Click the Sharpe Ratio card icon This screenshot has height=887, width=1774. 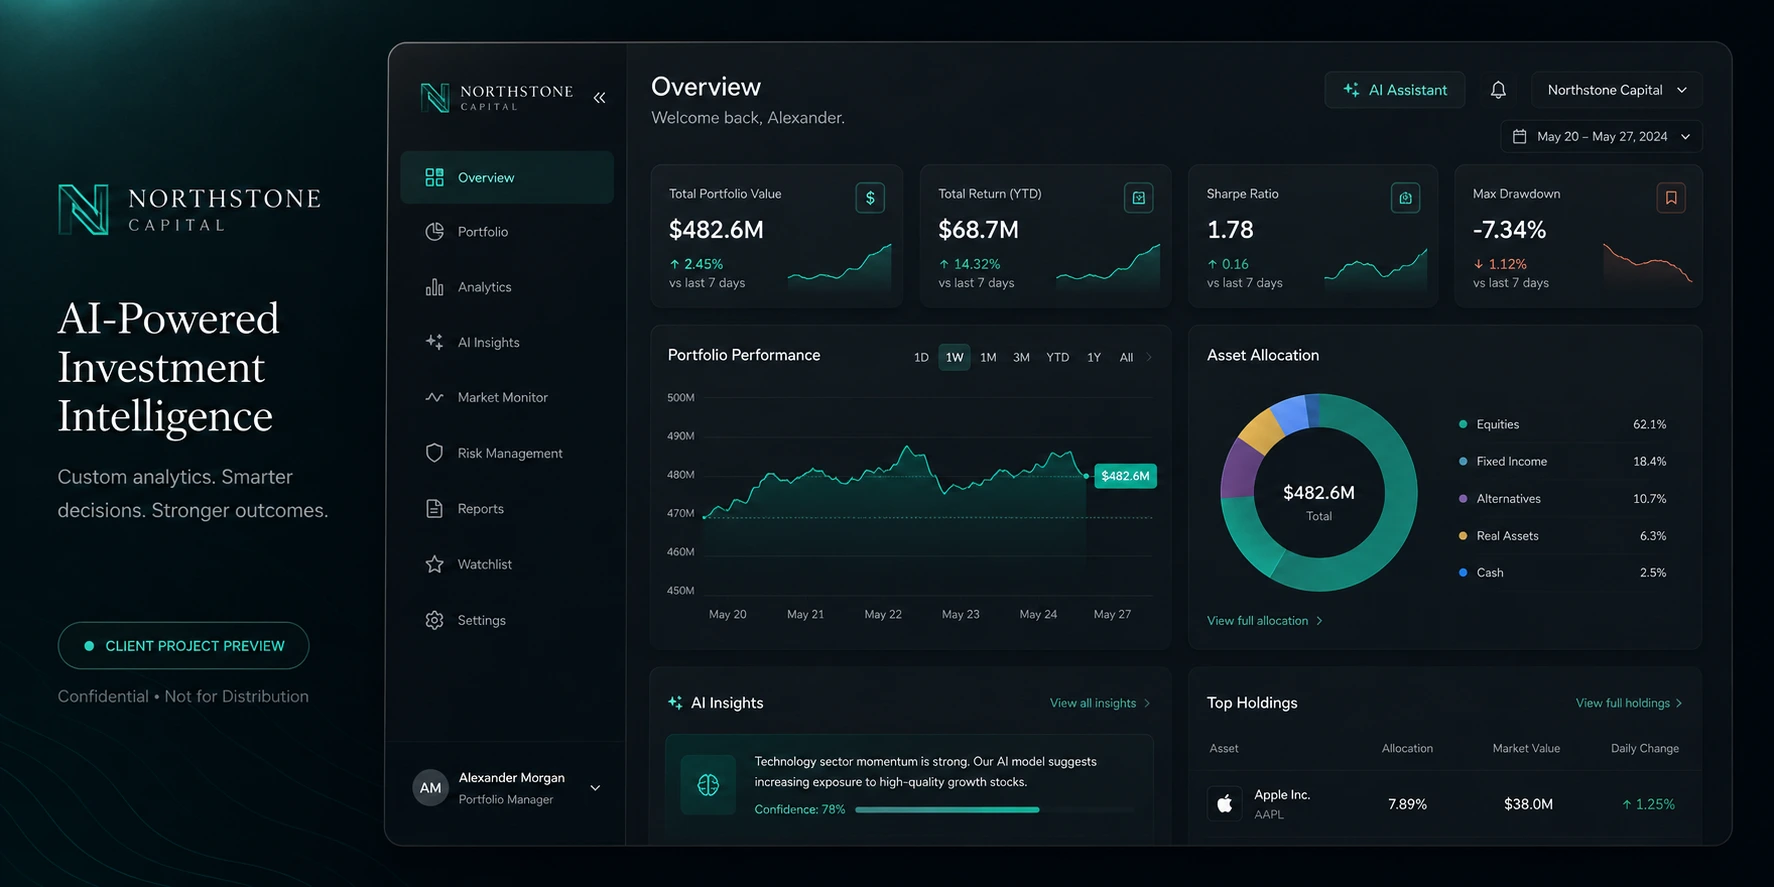[1405, 198]
